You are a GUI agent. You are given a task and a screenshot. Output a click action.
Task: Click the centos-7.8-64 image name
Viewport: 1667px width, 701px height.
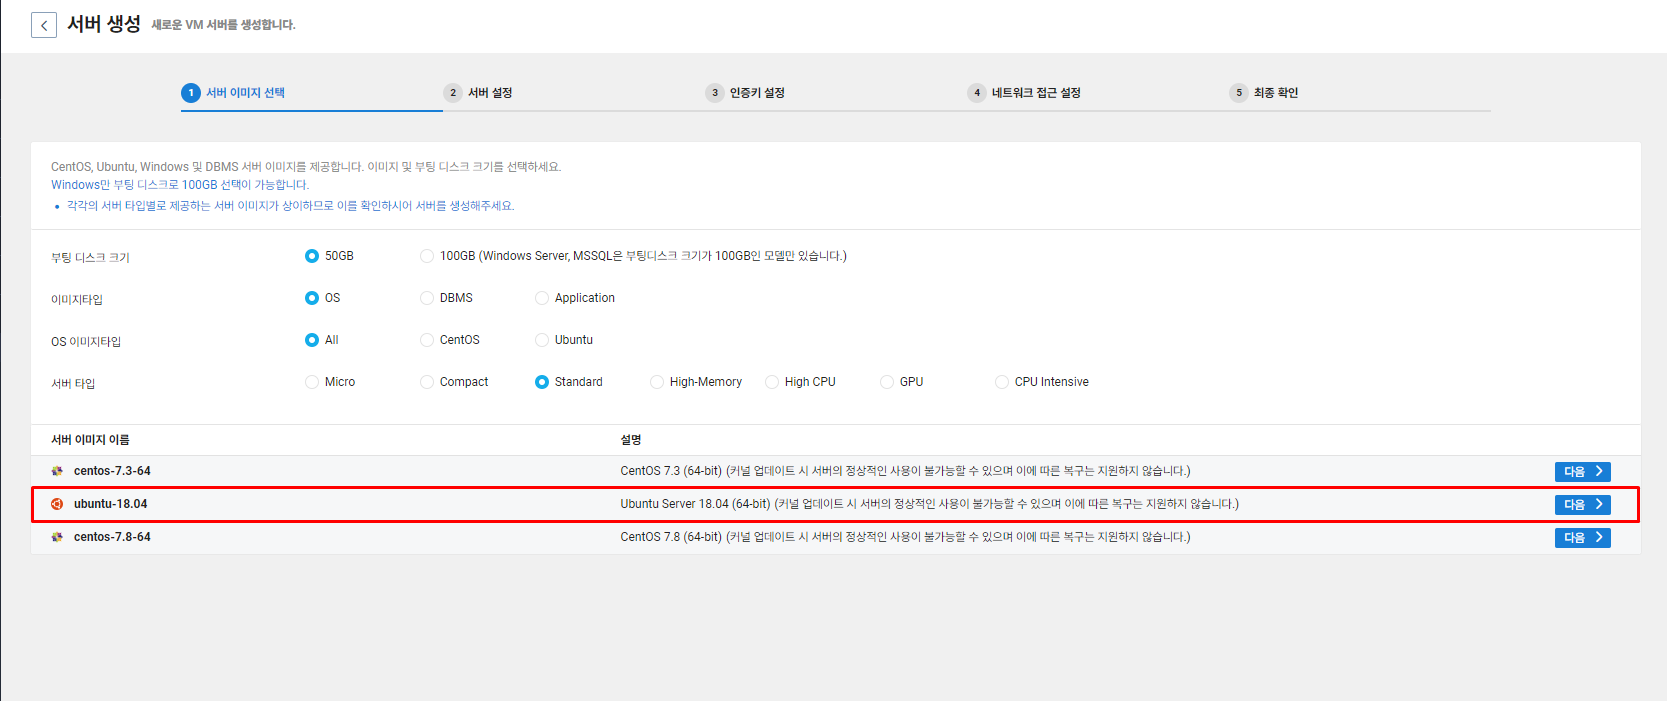tap(112, 537)
